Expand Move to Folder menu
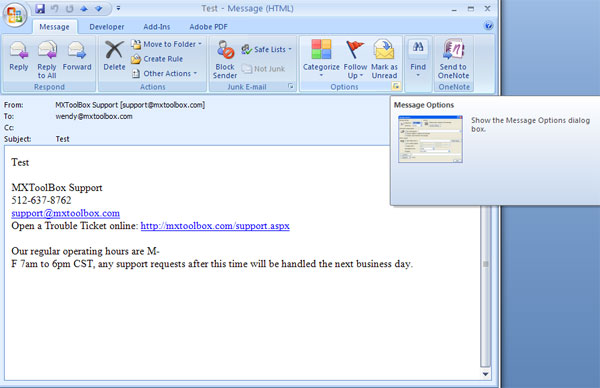Image resolution: width=600 pixels, height=388 pixels. coord(167,44)
